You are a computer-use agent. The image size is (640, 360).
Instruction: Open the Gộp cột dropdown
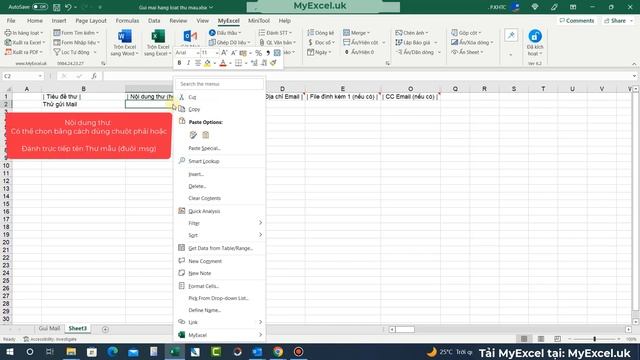[466, 33]
